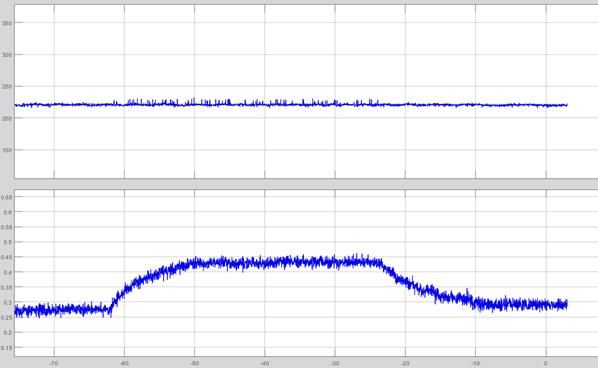Click the 350 y-axis label on upper plot
Screen dimensions: 598x368
7,23
